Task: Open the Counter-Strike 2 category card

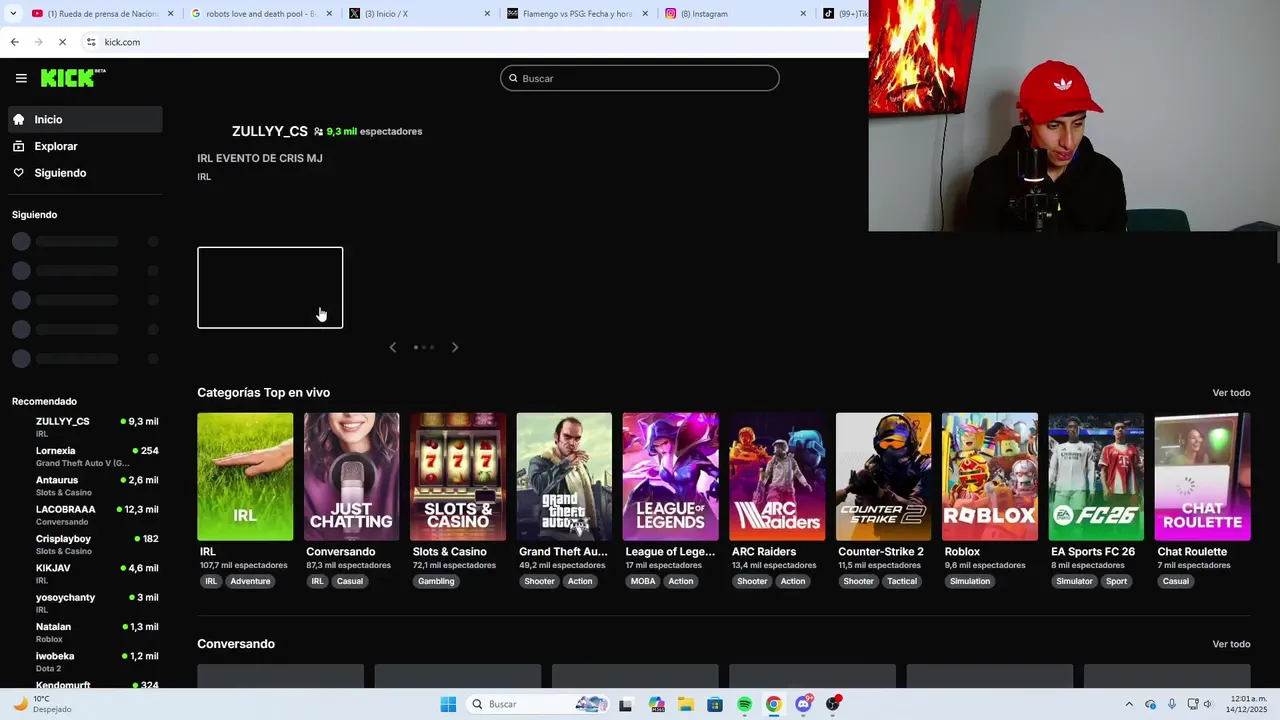Action: click(x=883, y=477)
